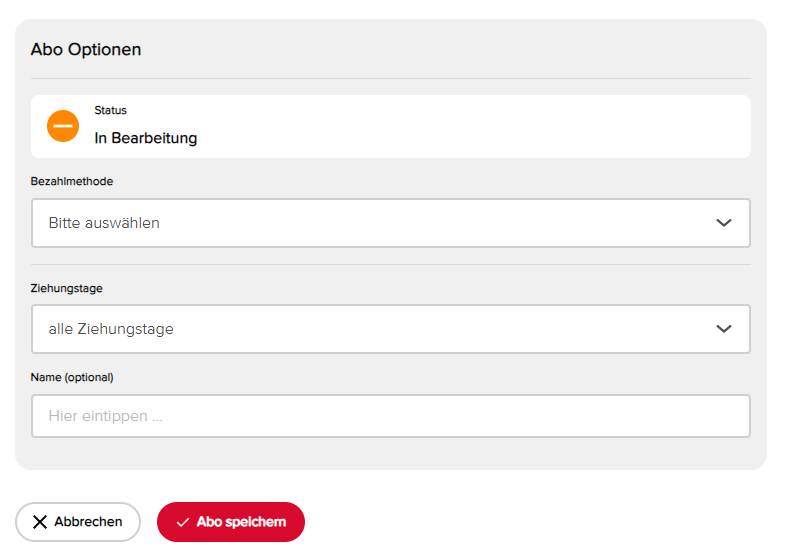785x560 pixels.
Task: Click the checkmark icon on Abo speichern
Action: pyautogui.click(x=183, y=522)
